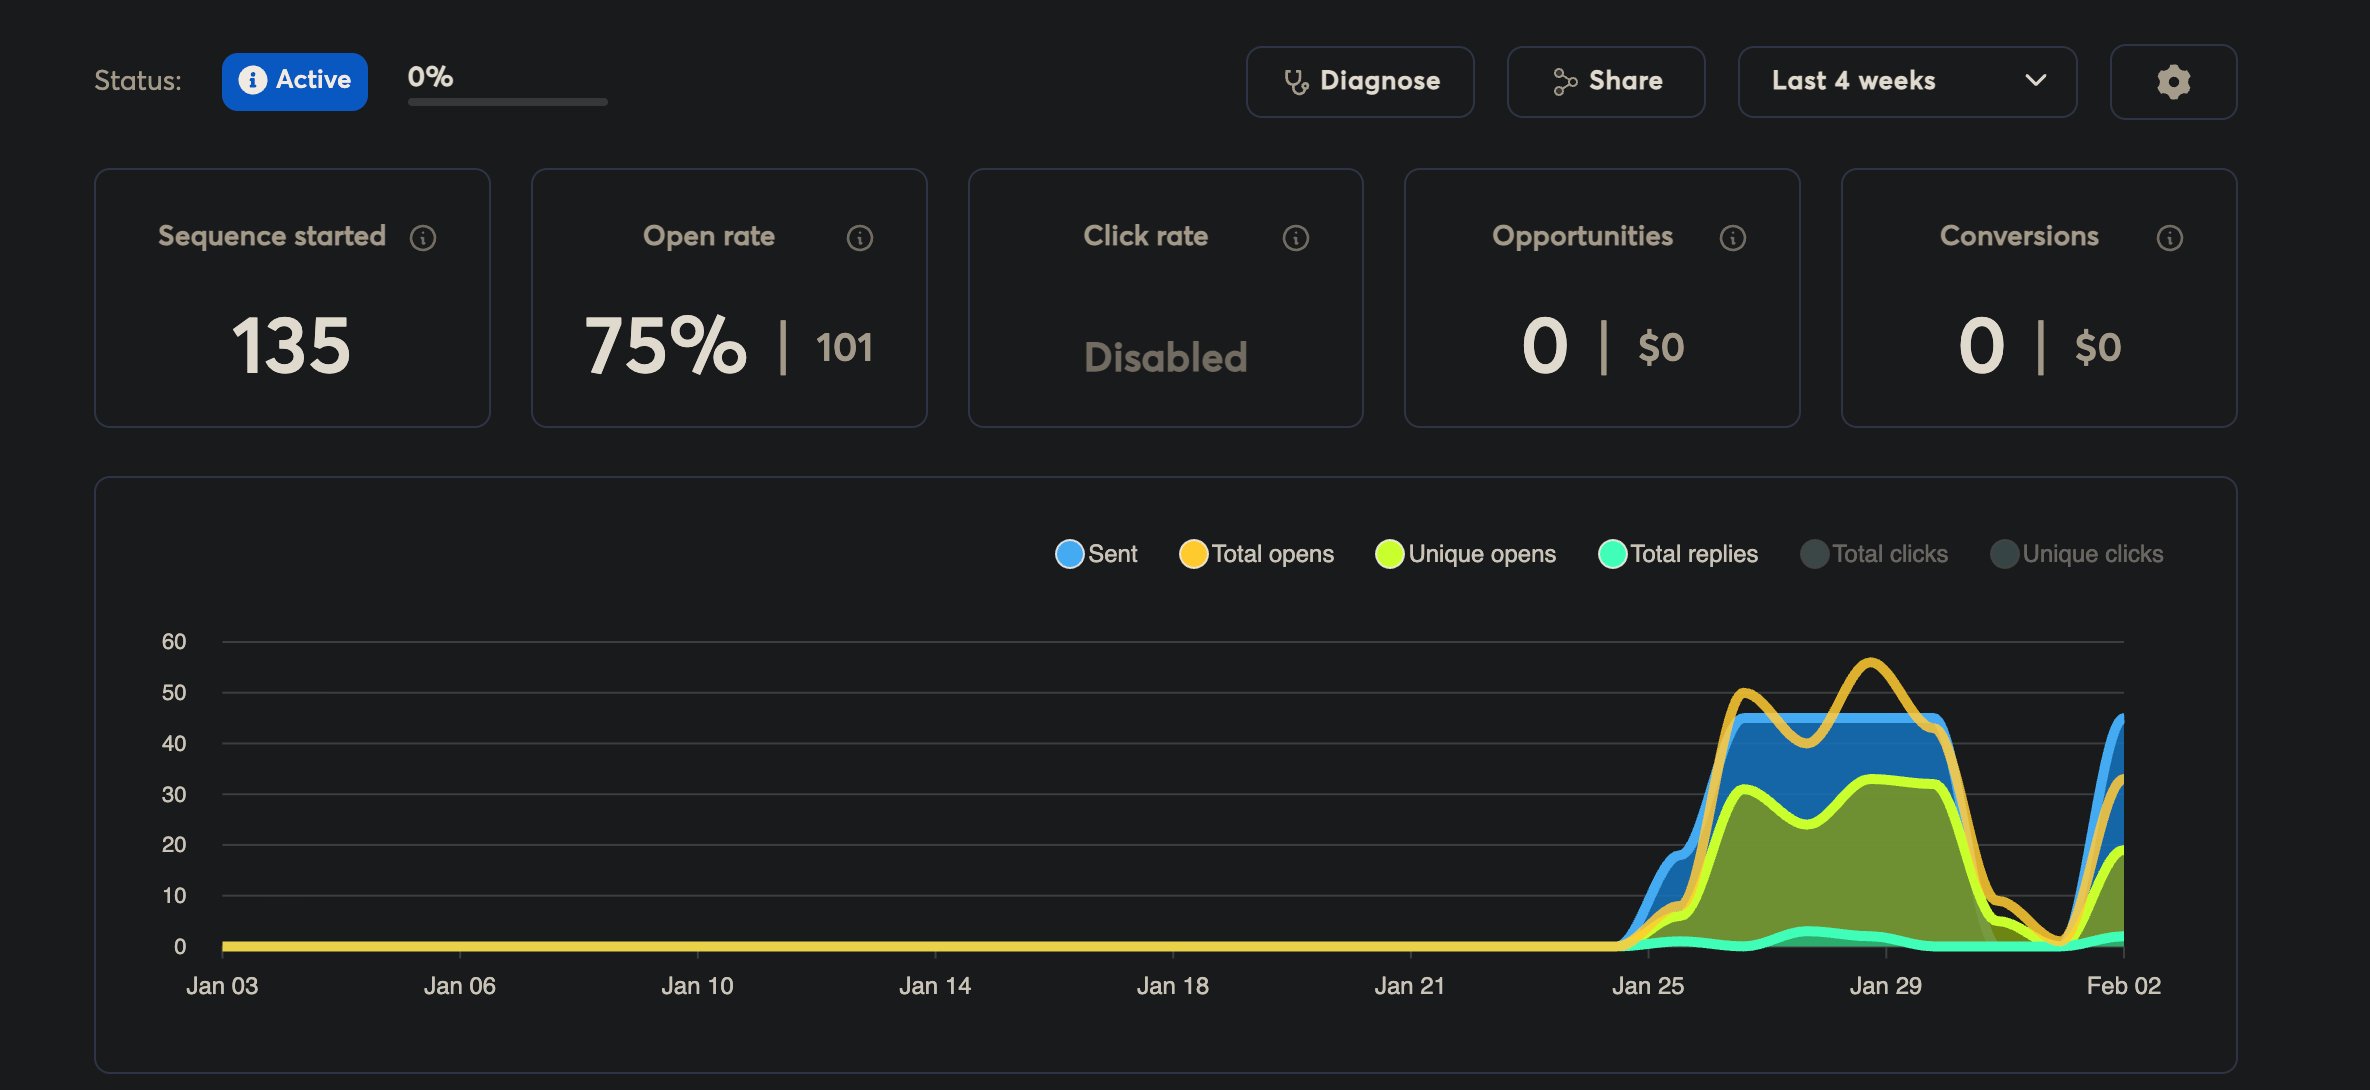Show the Unique clicks chart series
Image resolution: width=2370 pixels, height=1090 pixels.
click(x=2077, y=554)
